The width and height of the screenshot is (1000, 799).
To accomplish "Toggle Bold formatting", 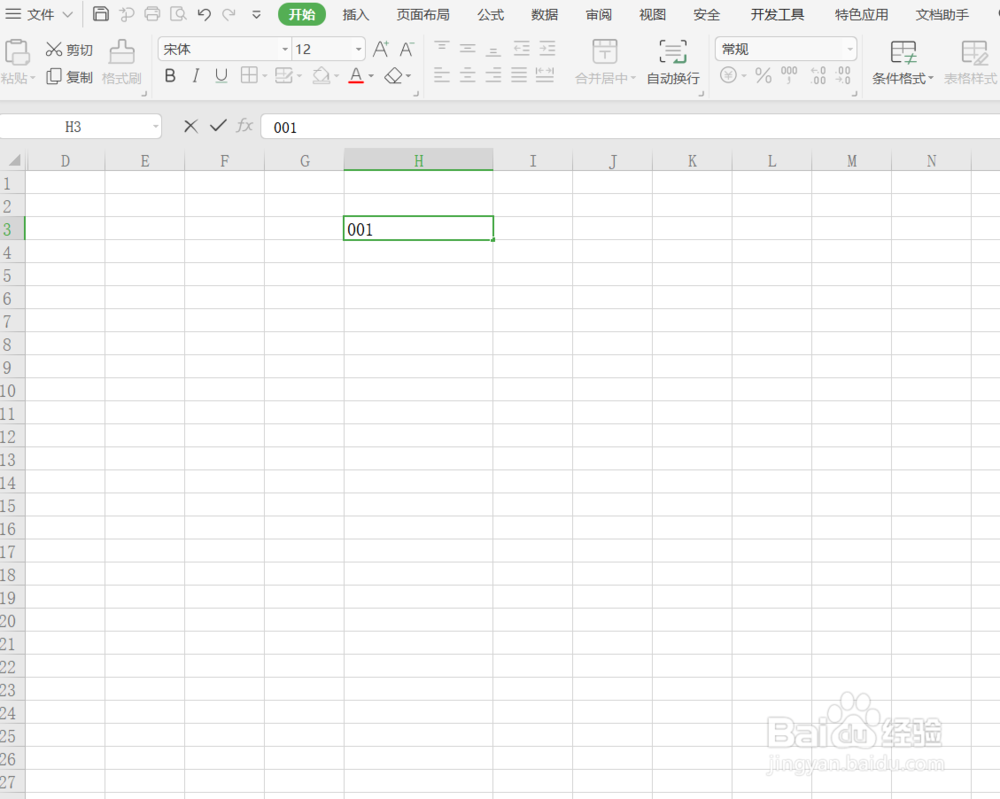I will [170, 76].
